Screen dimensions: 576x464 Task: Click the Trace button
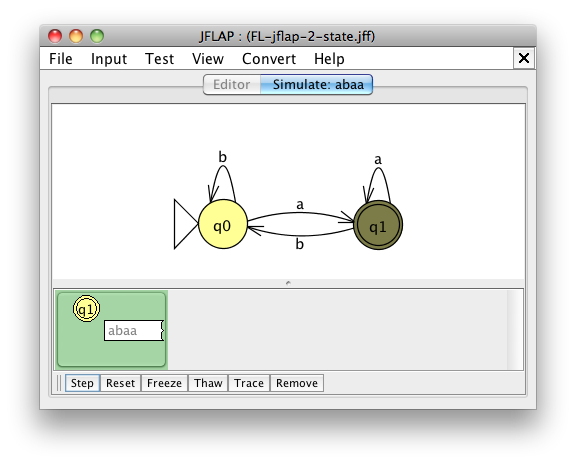coord(249,383)
